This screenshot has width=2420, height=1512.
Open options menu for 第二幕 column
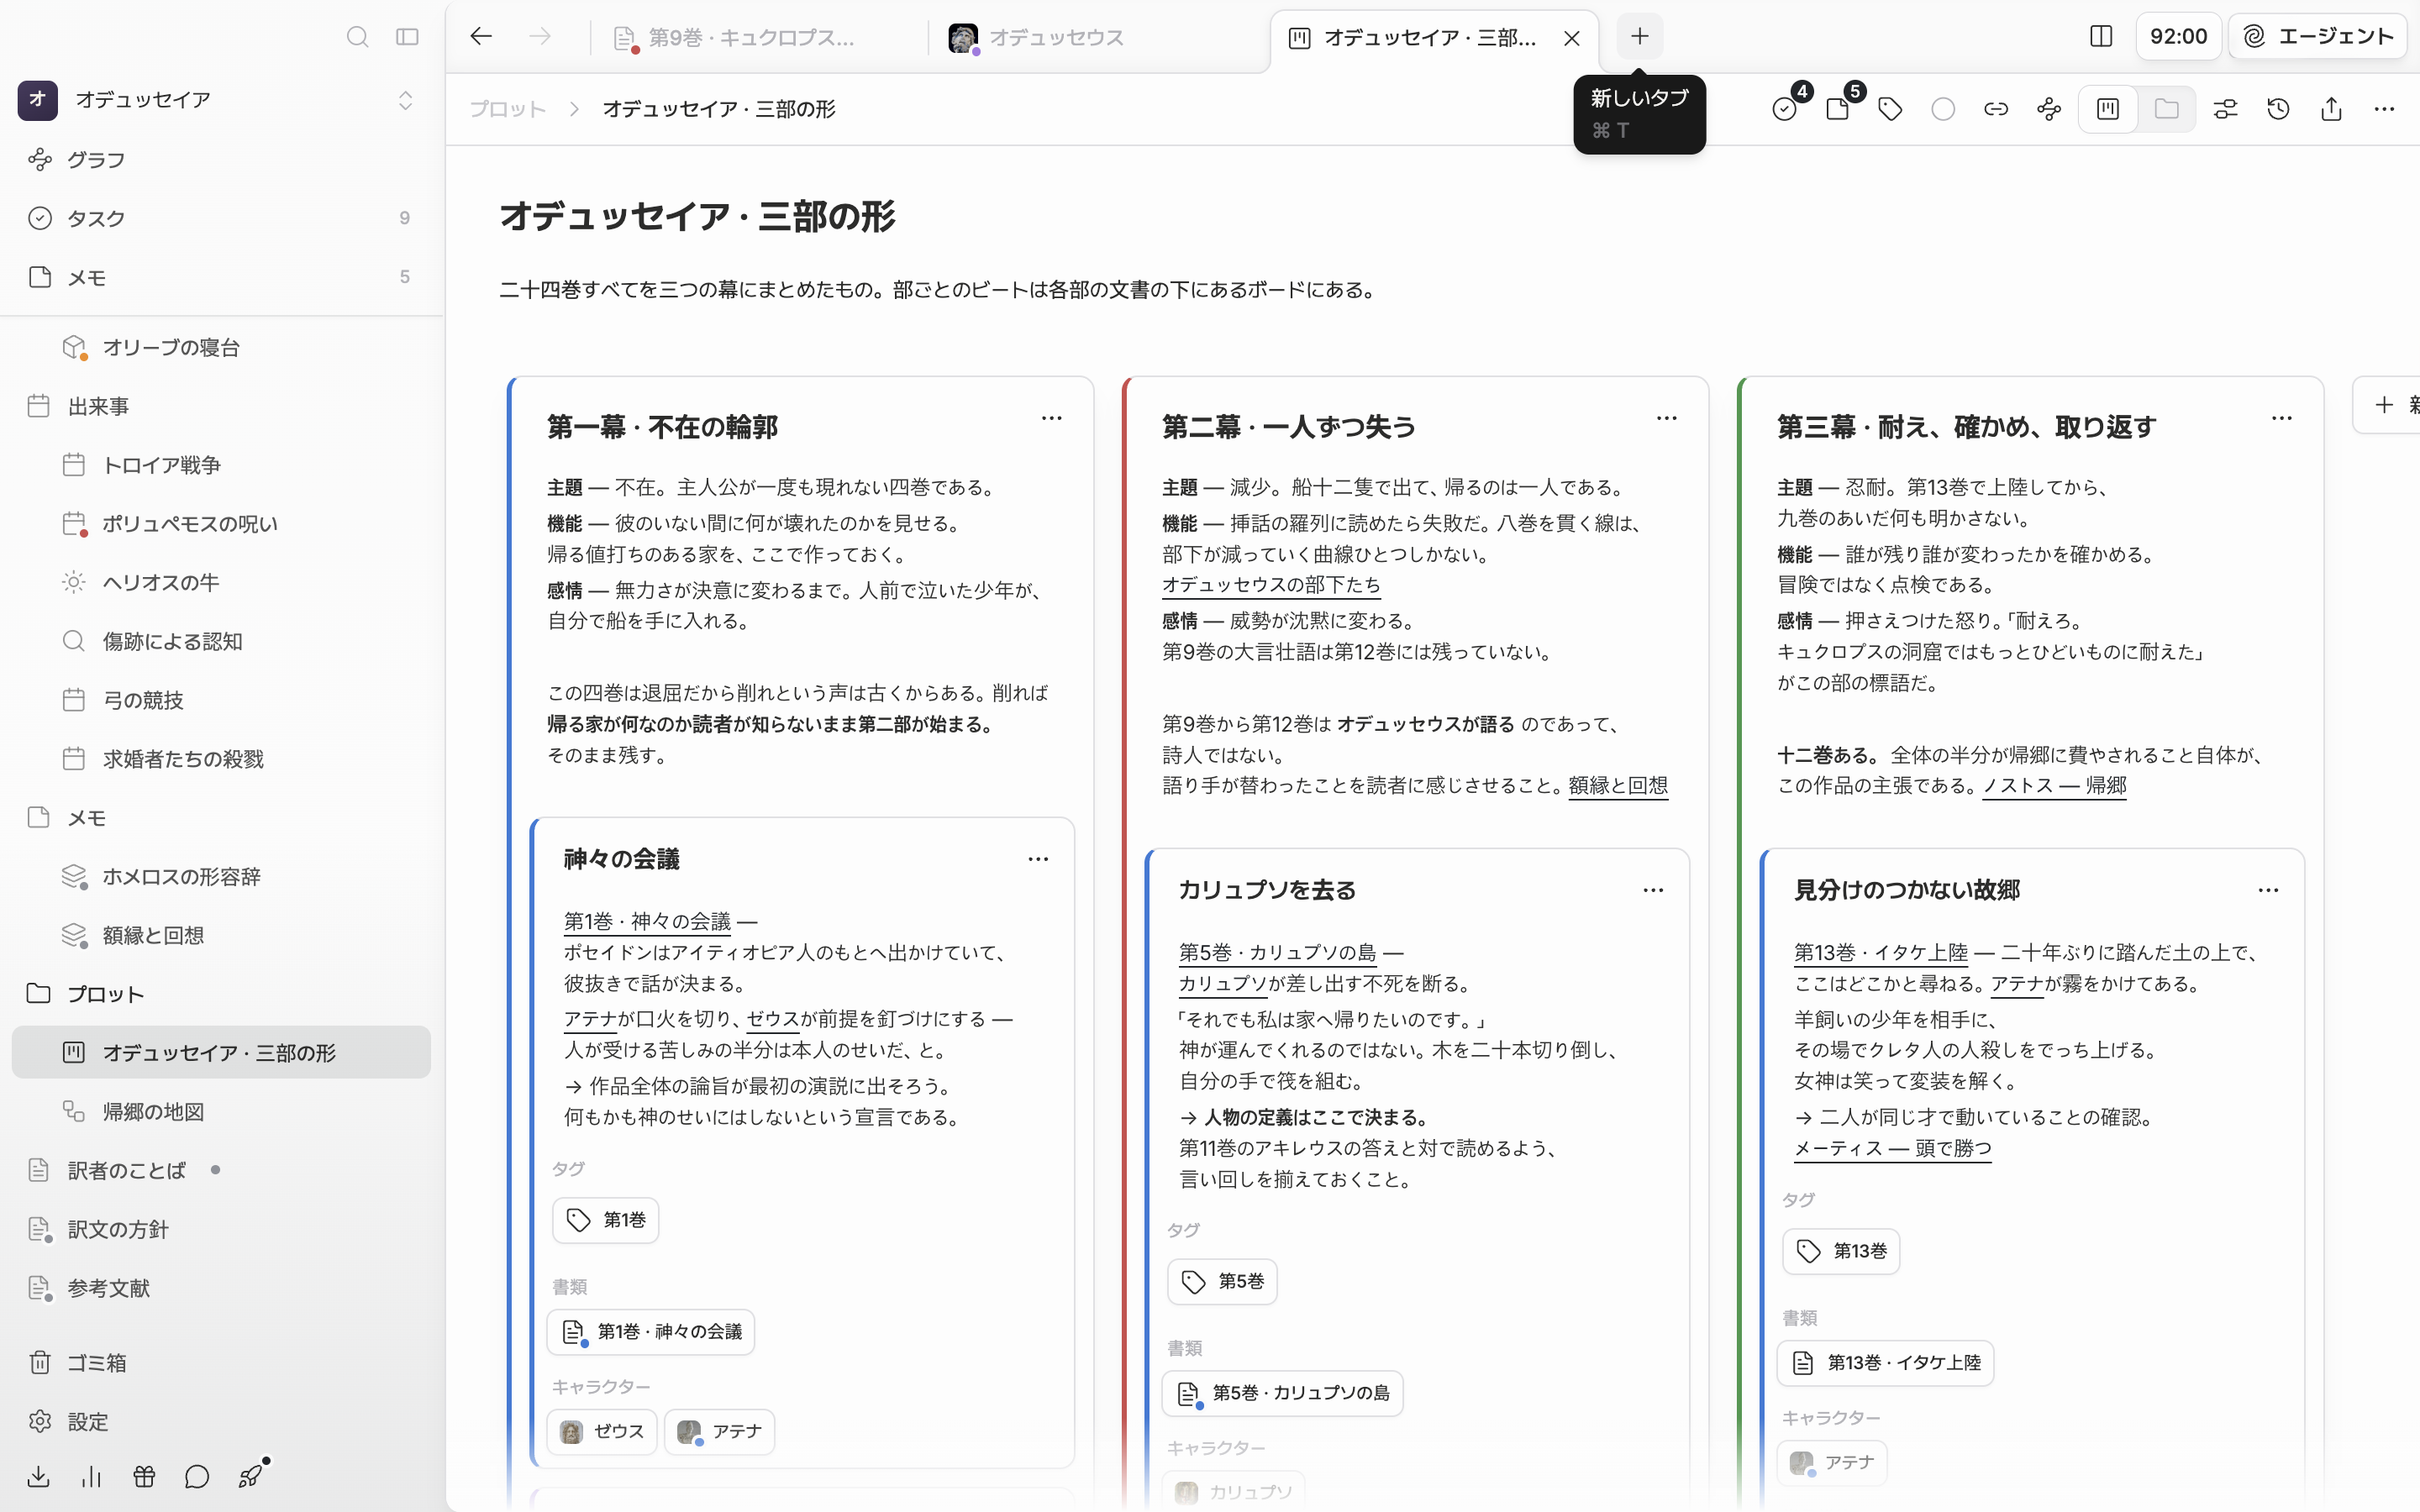click(1666, 418)
